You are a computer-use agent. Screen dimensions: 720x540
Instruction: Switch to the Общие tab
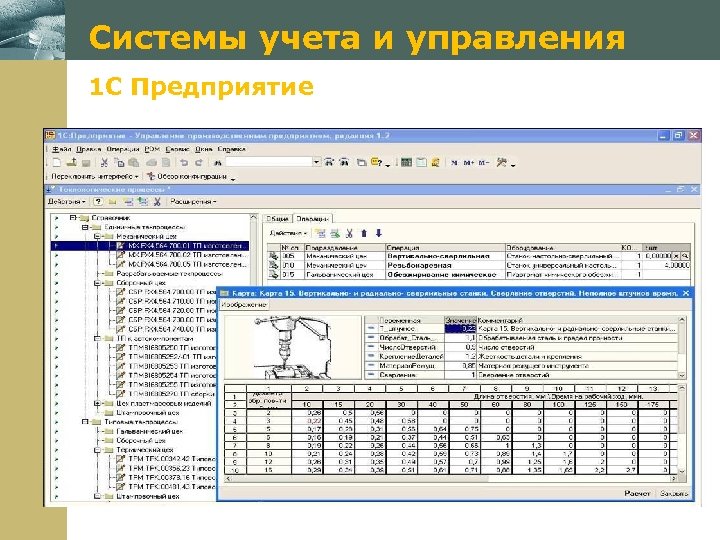click(278, 219)
